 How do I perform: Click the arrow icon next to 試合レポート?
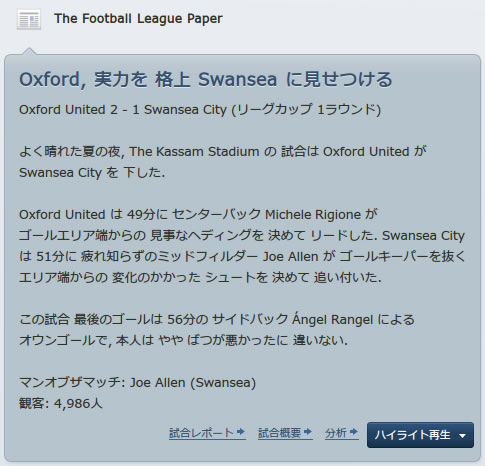[x=241, y=432]
